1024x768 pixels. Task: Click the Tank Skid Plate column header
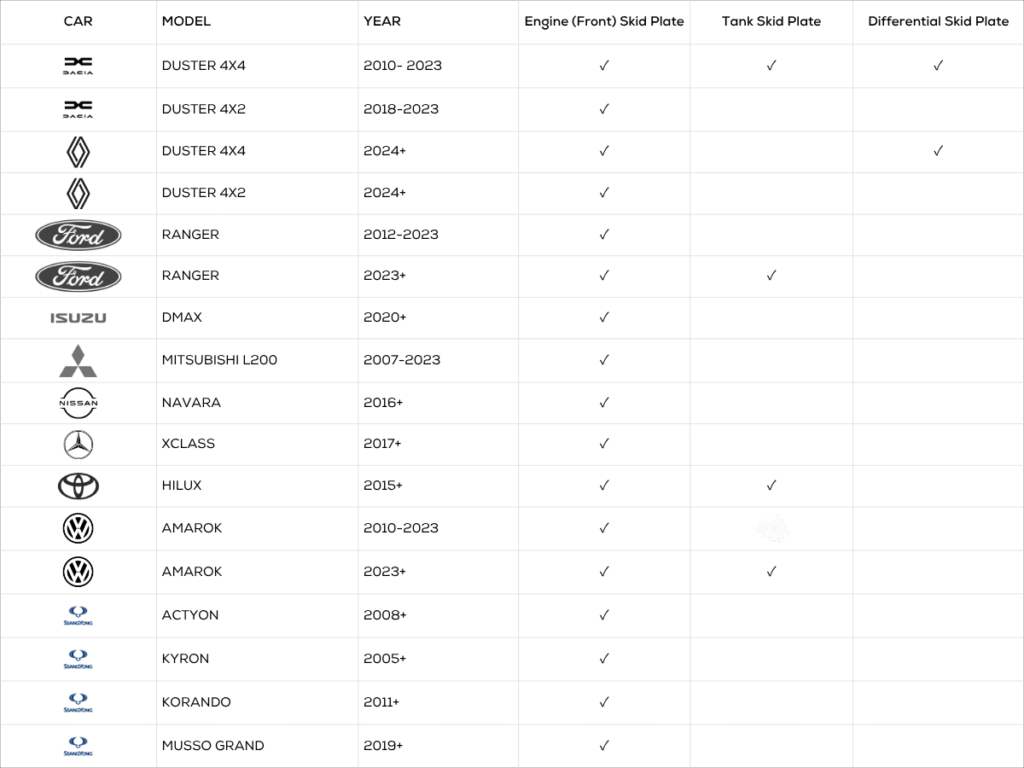(x=771, y=21)
